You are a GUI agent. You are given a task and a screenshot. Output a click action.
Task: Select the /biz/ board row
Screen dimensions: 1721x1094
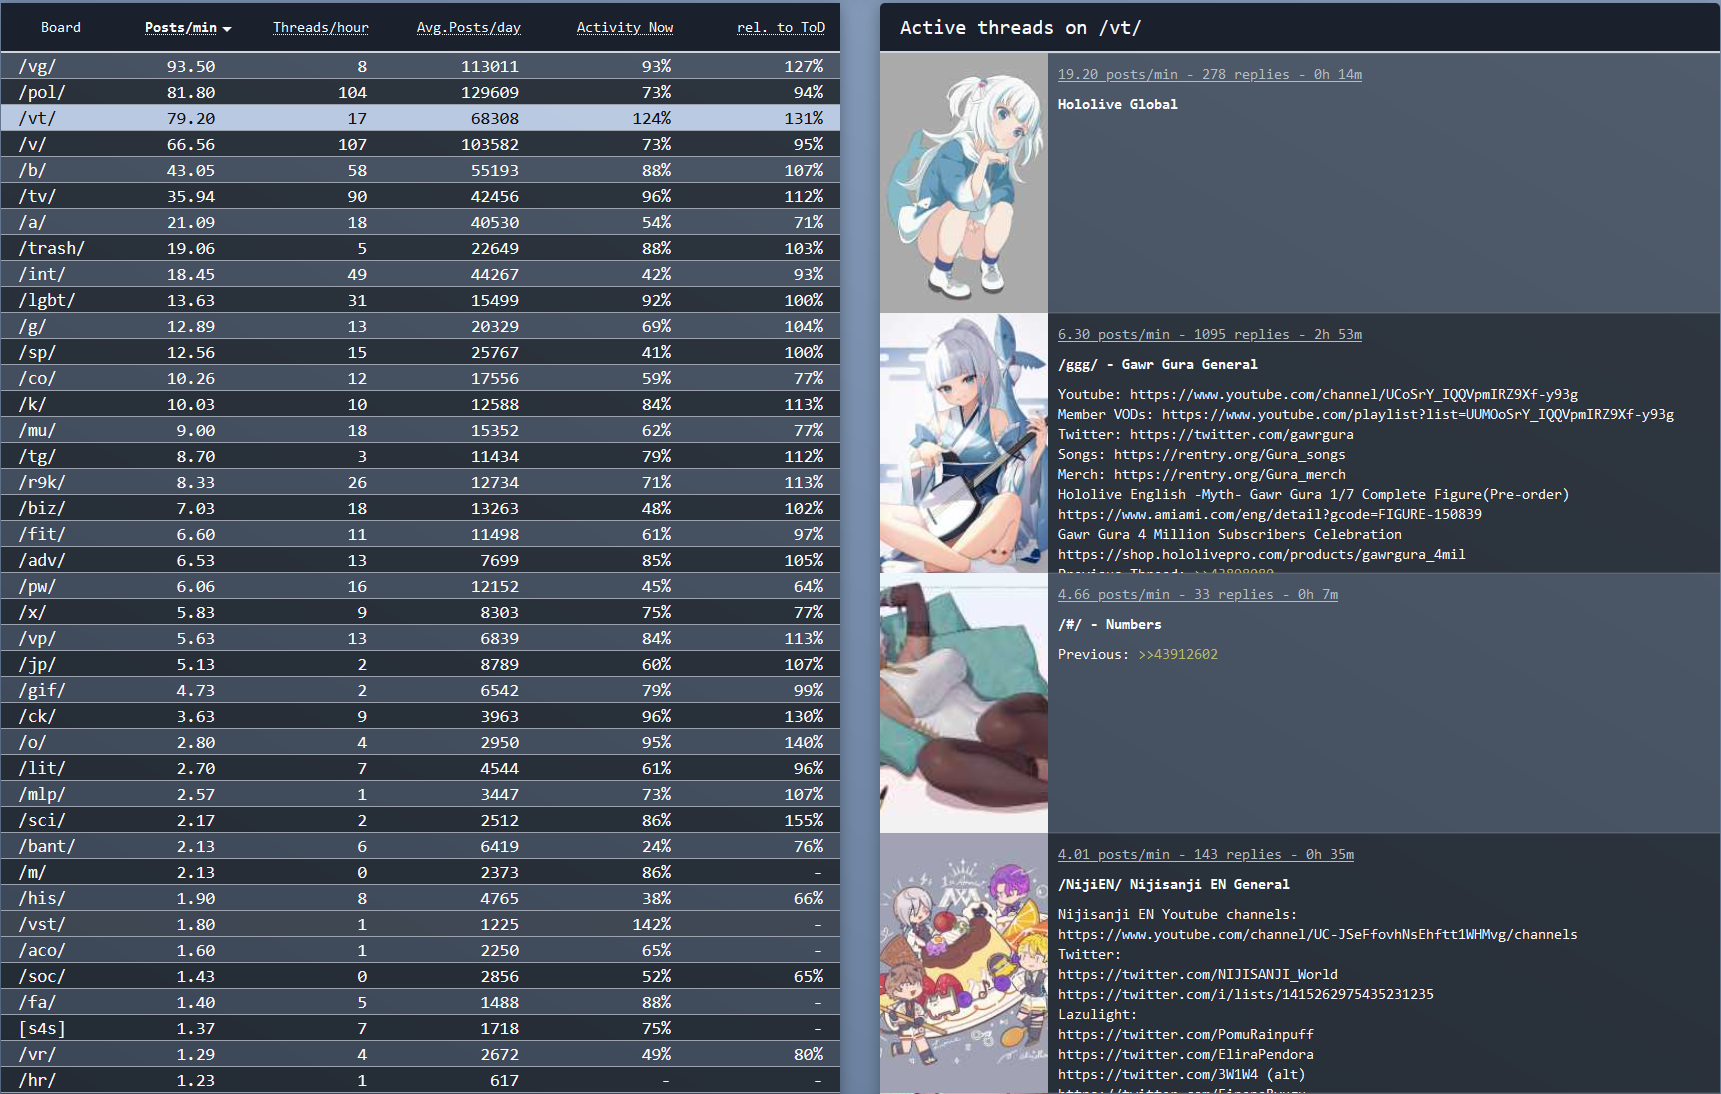(420, 508)
